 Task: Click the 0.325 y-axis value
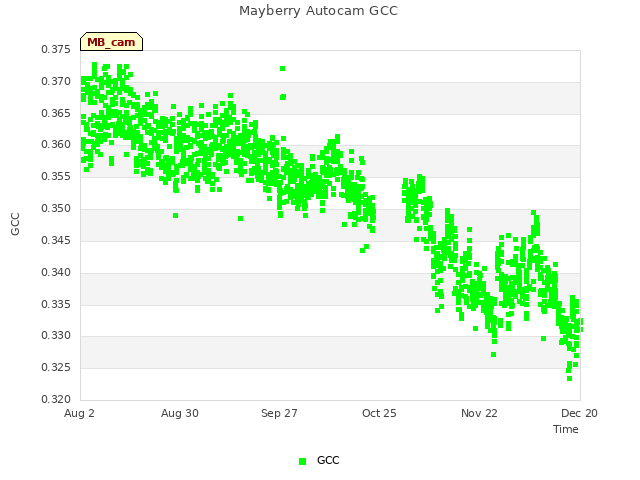coord(56,367)
